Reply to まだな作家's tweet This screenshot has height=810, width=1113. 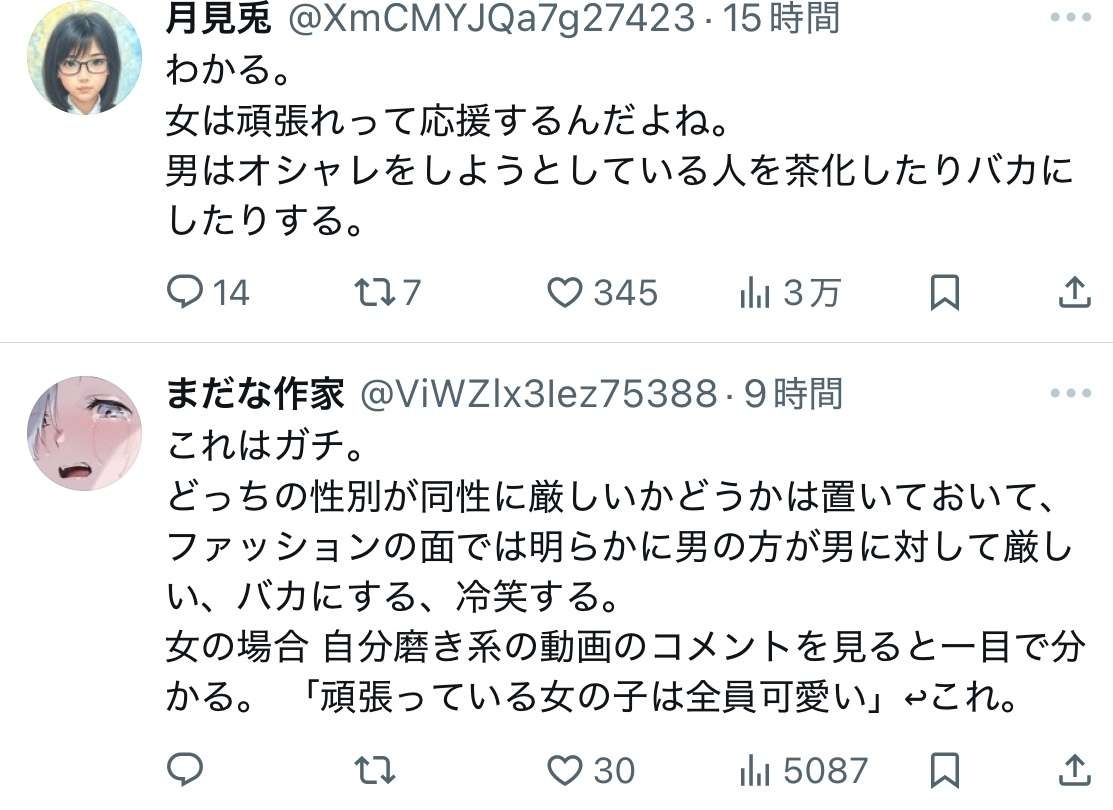pos(185,770)
